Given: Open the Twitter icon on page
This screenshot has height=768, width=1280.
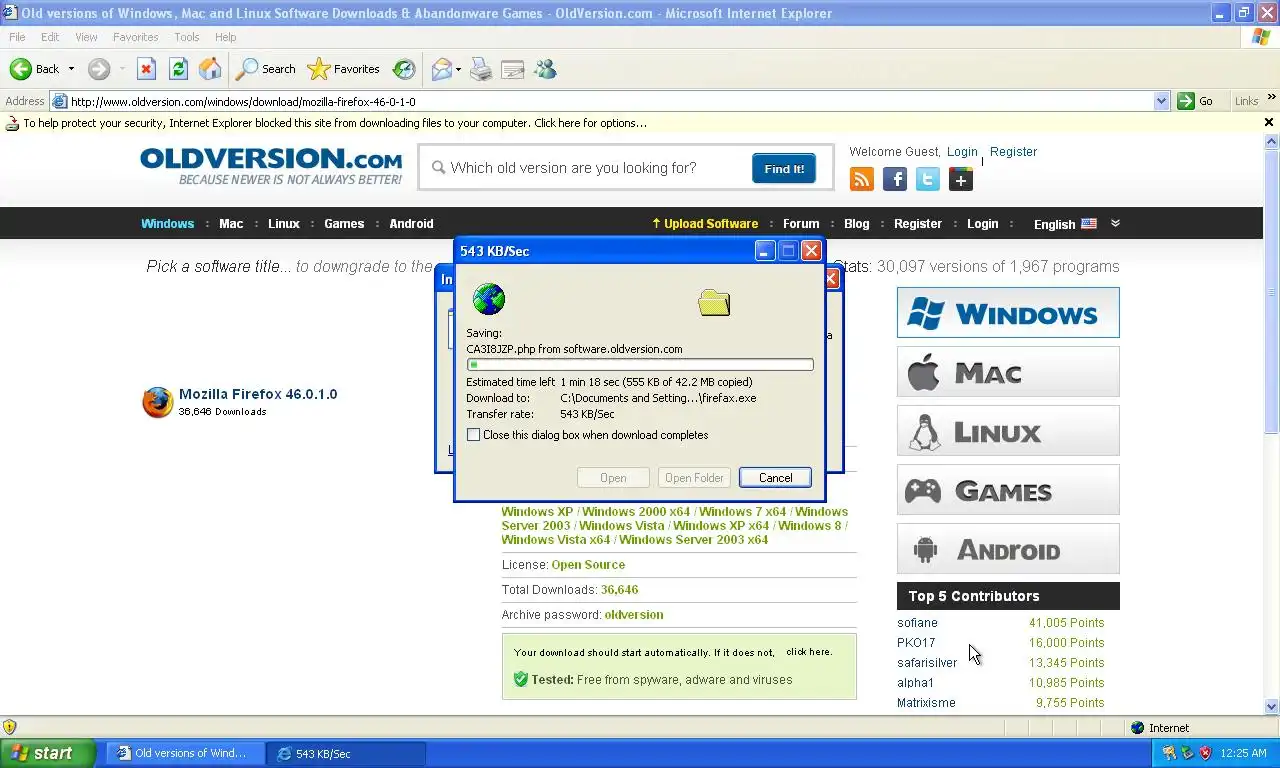Looking at the screenshot, I should [x=928, y=179].
